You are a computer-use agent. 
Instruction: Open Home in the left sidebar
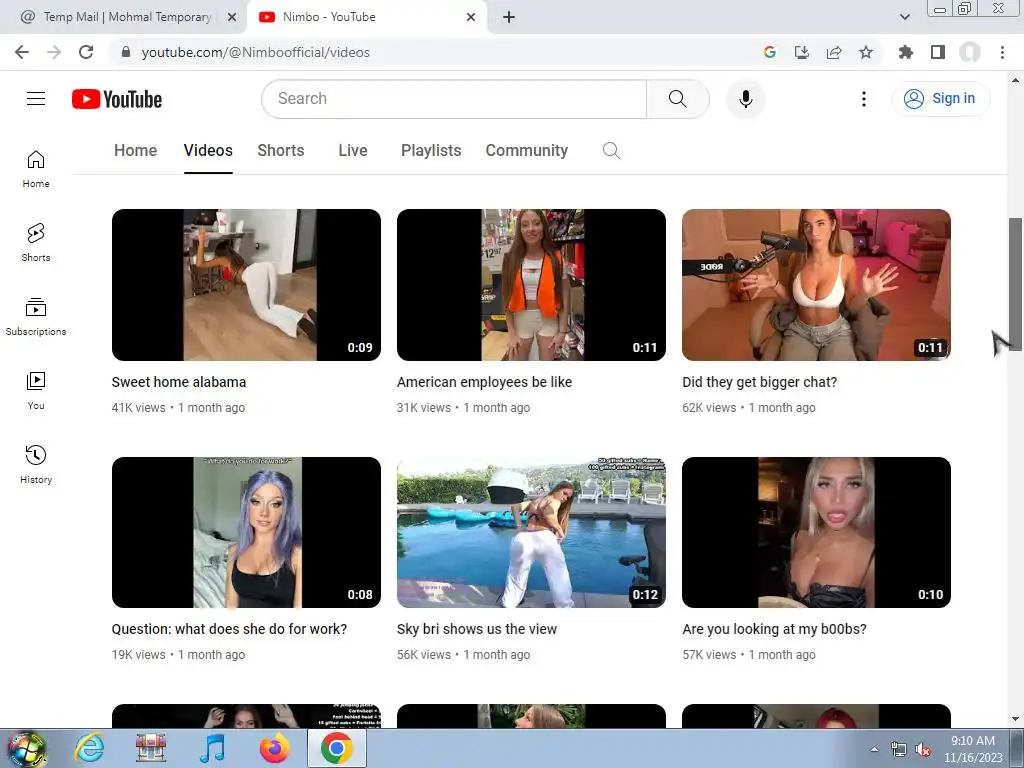pyautogui.click(x=36, y=169)
